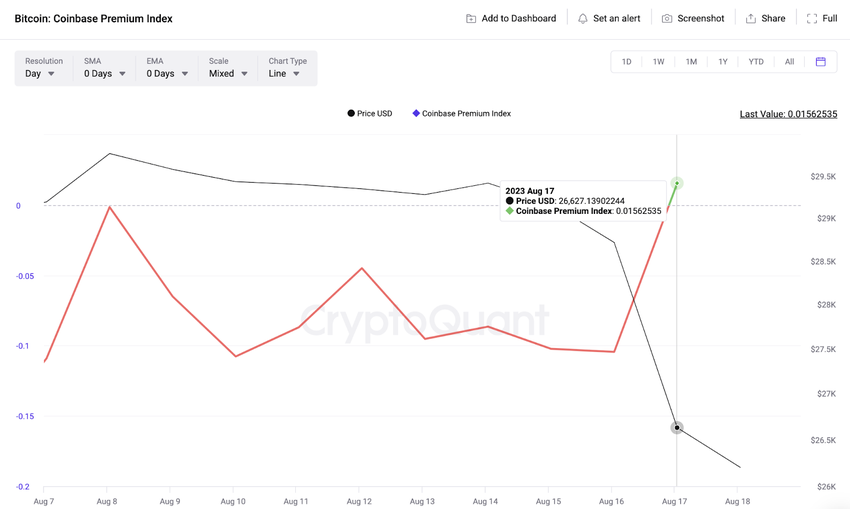Click the $26.5K price axis label
850x509 pixels.
(x=823, y=440)
